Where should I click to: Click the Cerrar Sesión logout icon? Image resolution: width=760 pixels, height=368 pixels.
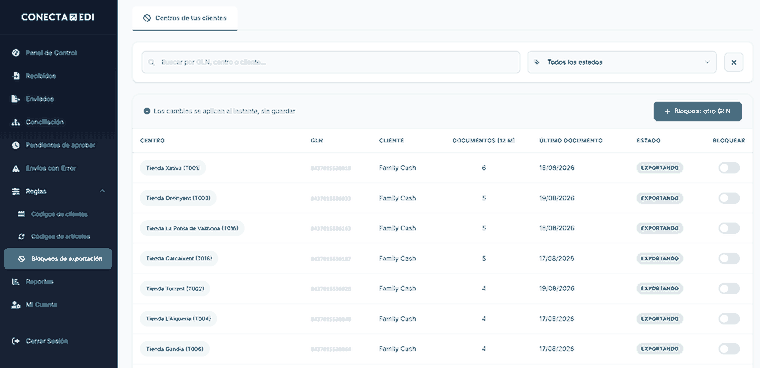pyautogui.click(x=16, y=341)
